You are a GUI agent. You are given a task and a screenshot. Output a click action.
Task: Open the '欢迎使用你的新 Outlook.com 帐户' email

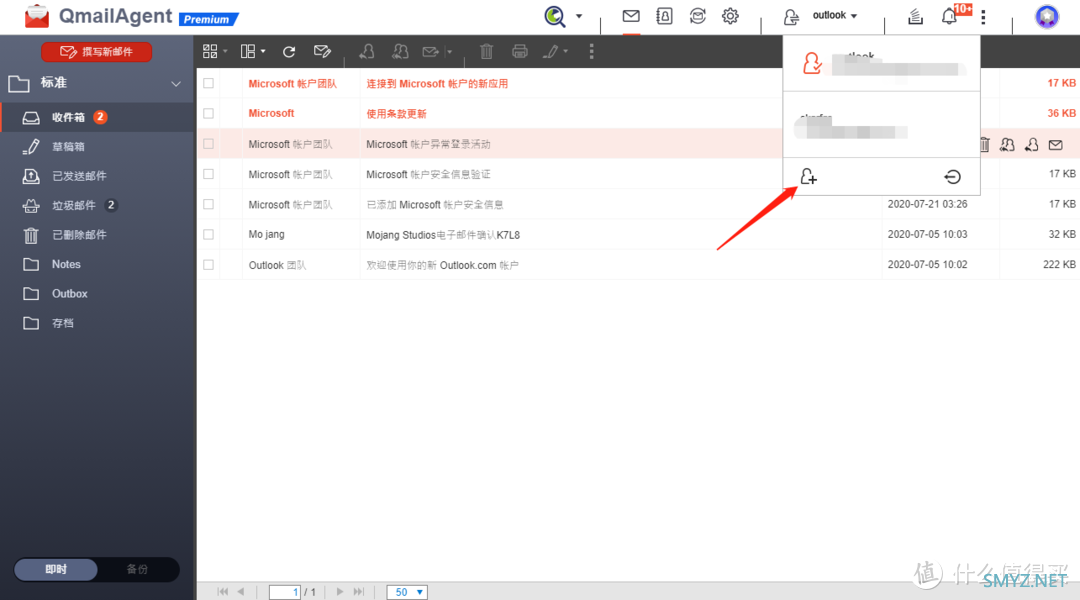pos(442,265)
